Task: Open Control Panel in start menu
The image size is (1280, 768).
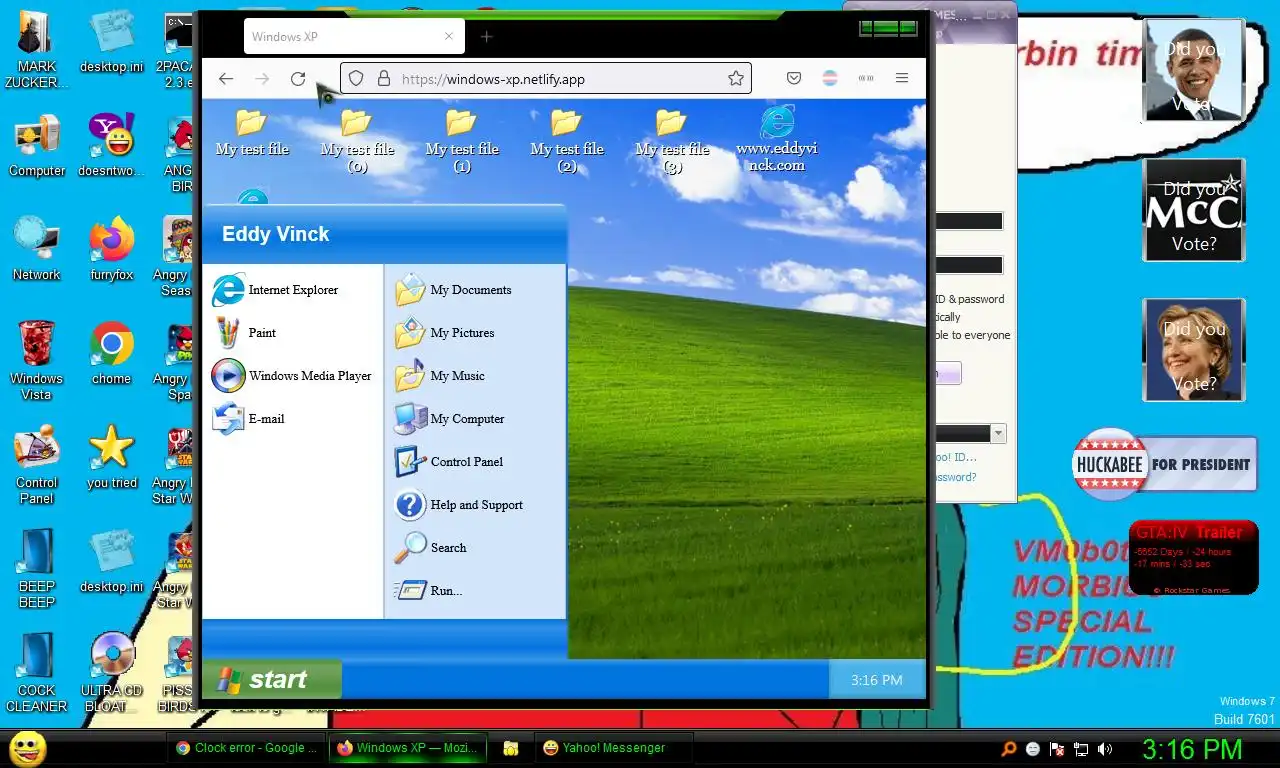Action: click(449, 462)
